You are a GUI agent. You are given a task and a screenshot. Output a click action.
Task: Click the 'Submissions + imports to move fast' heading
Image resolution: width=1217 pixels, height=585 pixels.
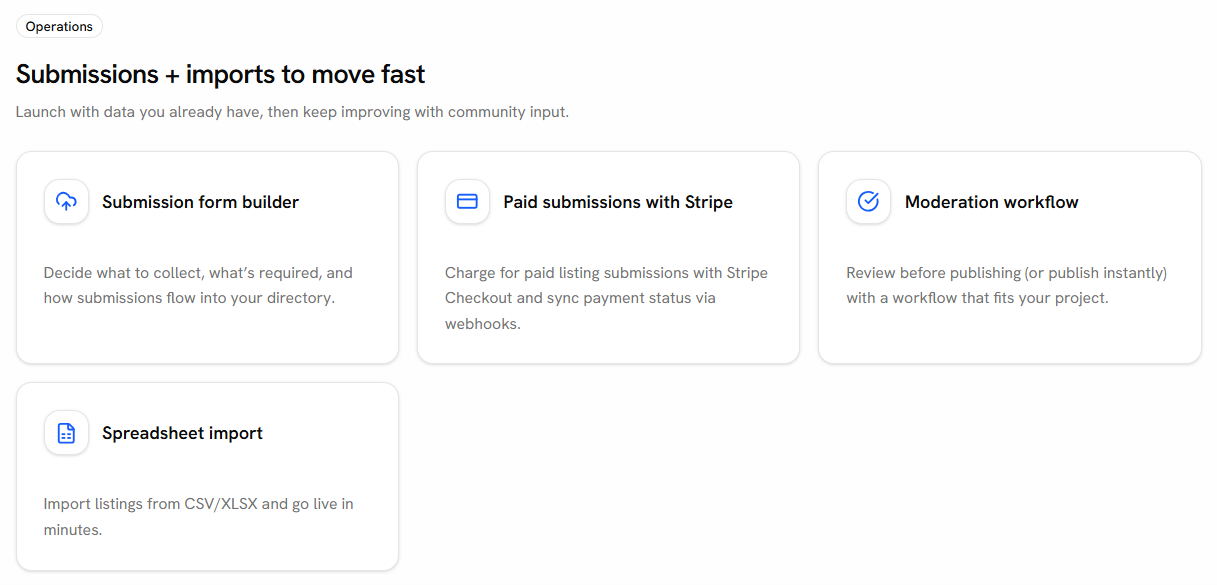[220, 75]
